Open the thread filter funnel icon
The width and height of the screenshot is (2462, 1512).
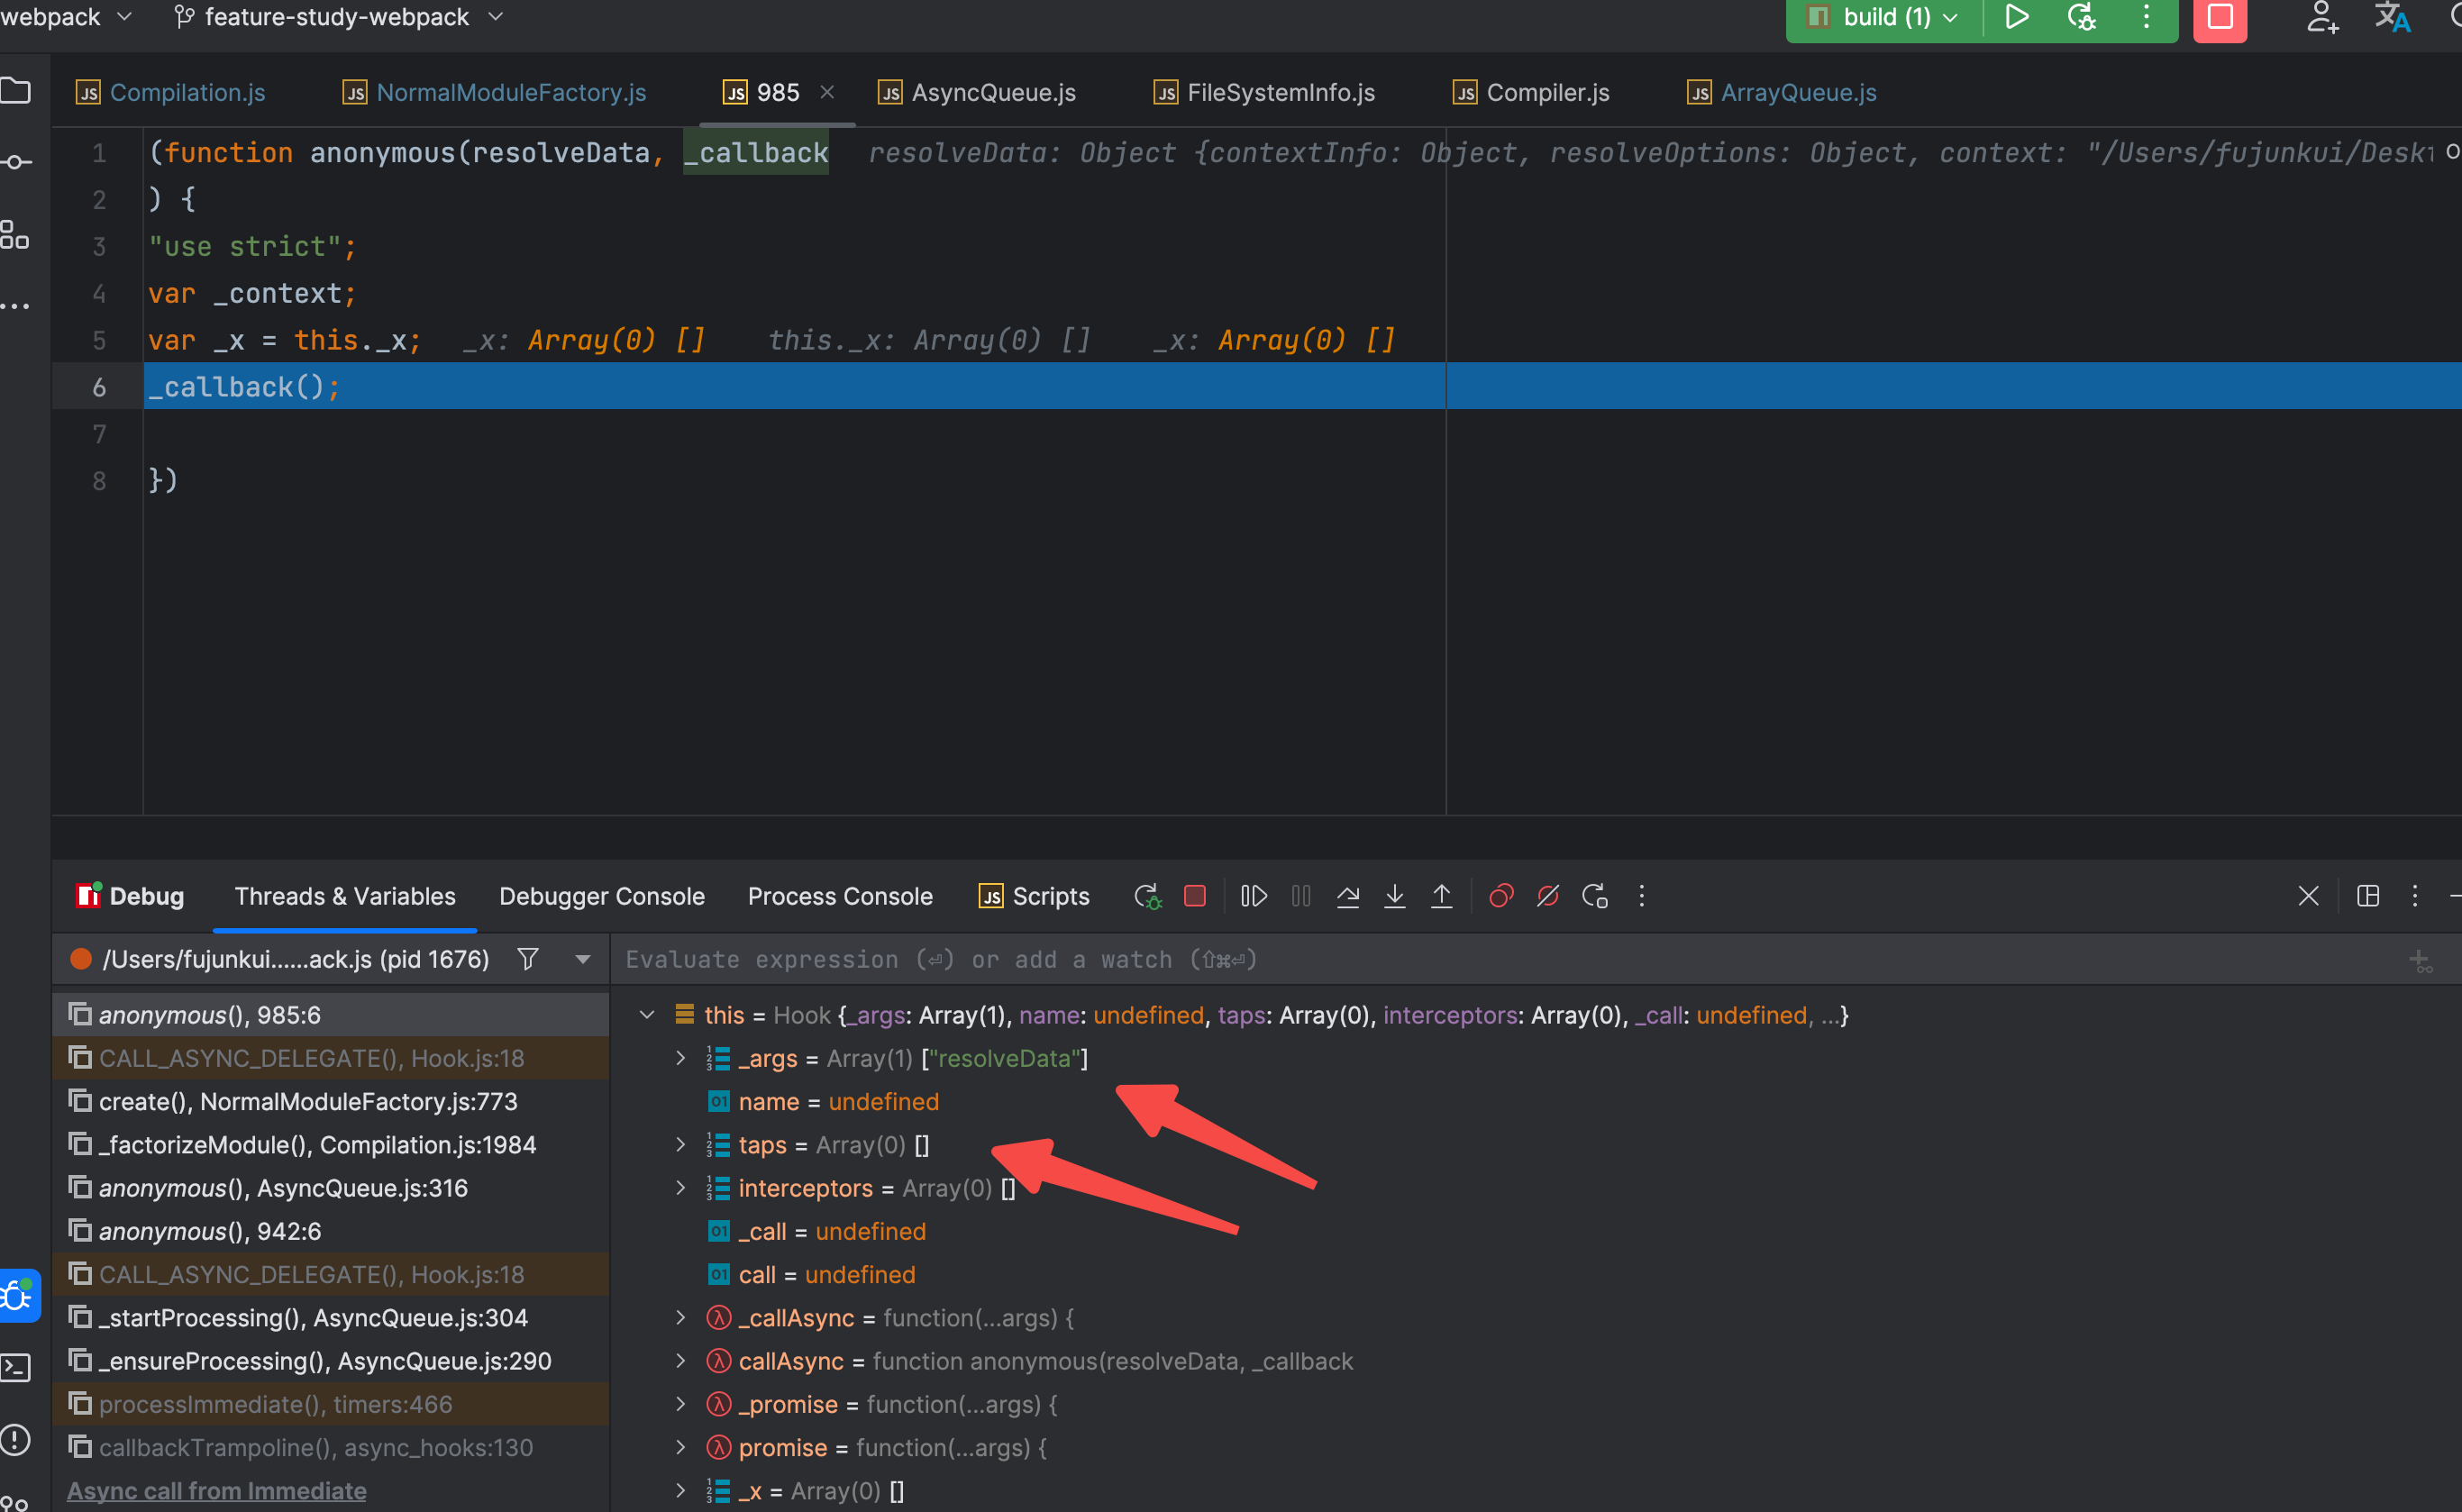click(x=528, y=959)
